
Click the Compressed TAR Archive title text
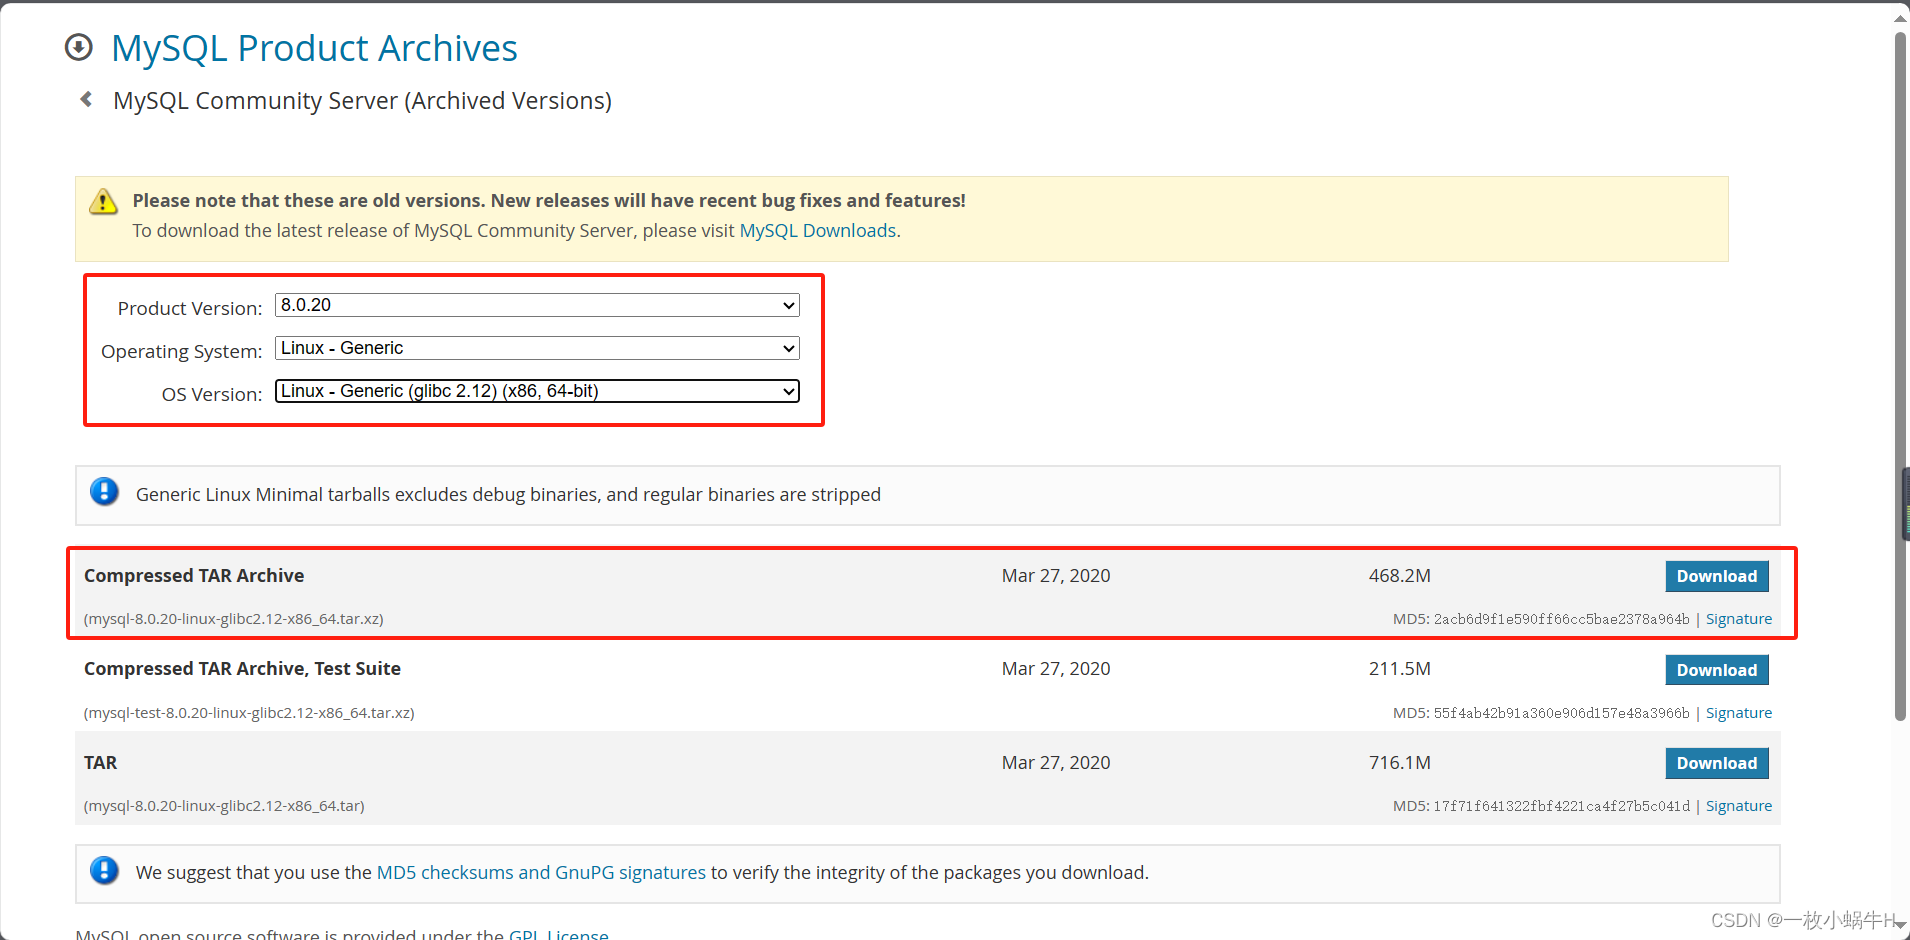click(x=194, y=576)
